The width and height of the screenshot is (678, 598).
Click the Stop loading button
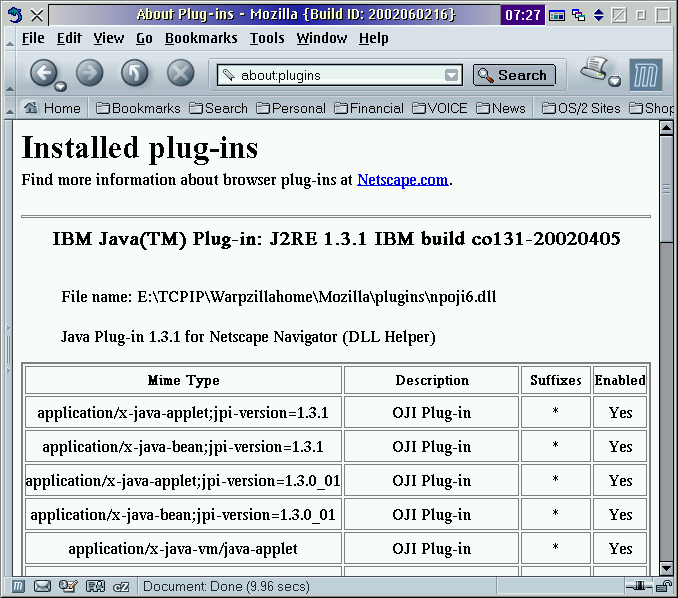(x=180, y=73)
